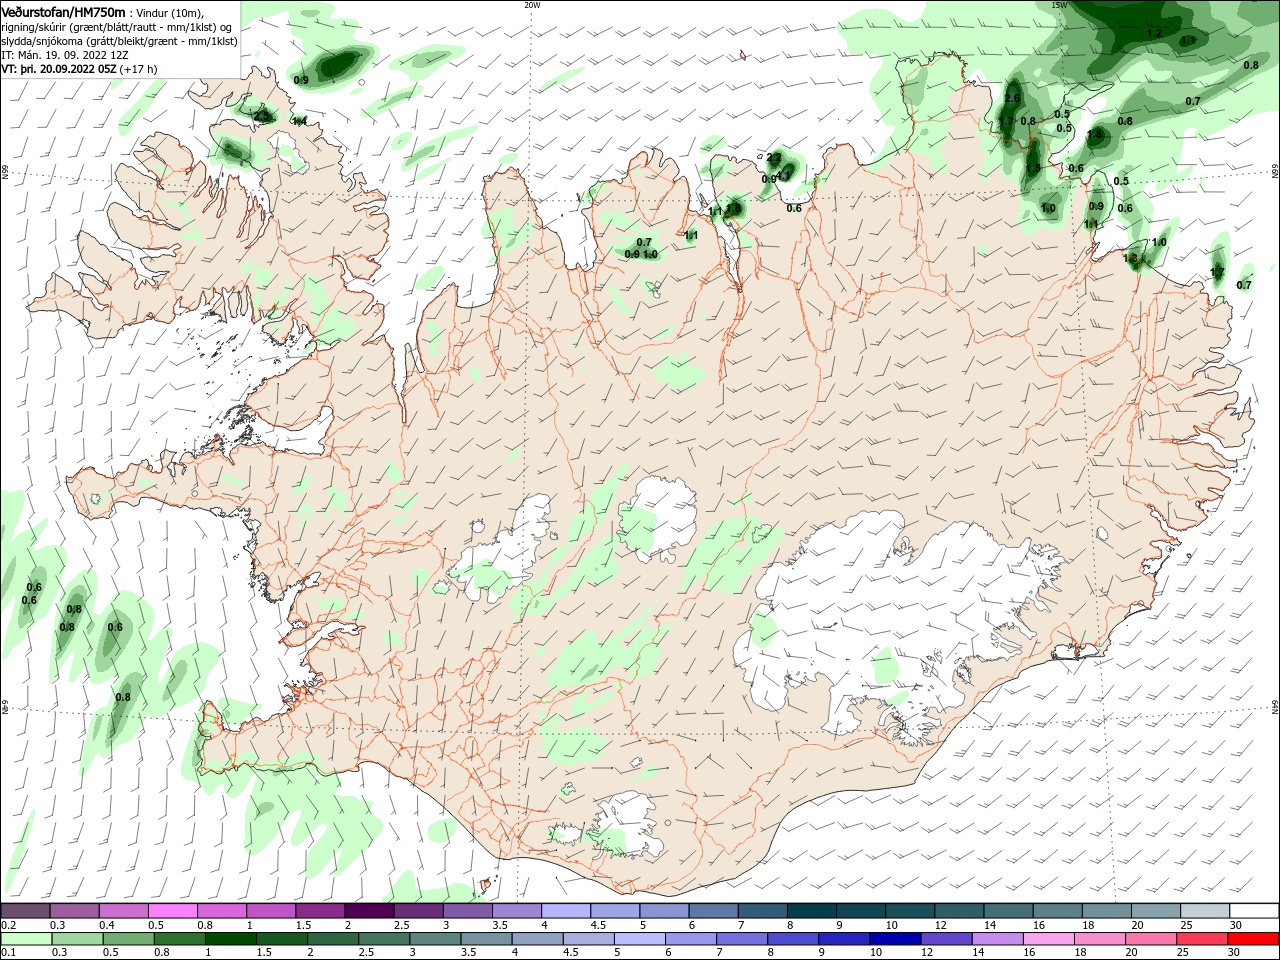Click the 'VT: þri. 20.09.2022 05Z' valid time
1280x960 pixels.
[59, 69]
